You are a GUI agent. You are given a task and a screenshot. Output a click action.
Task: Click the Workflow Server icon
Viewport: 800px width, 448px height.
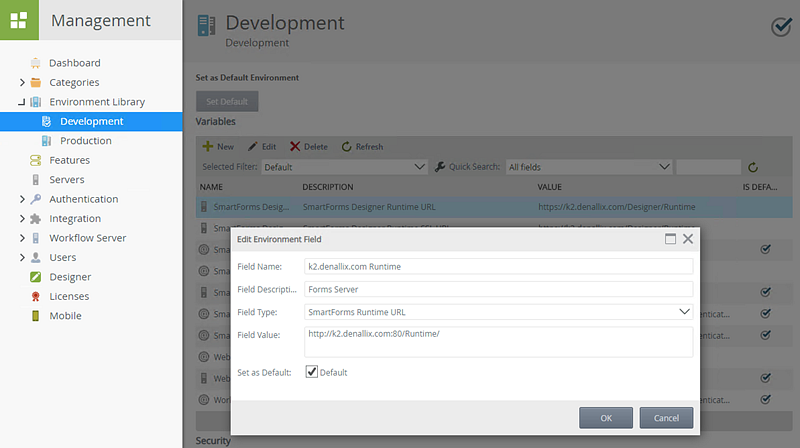[x=36, y=238]
